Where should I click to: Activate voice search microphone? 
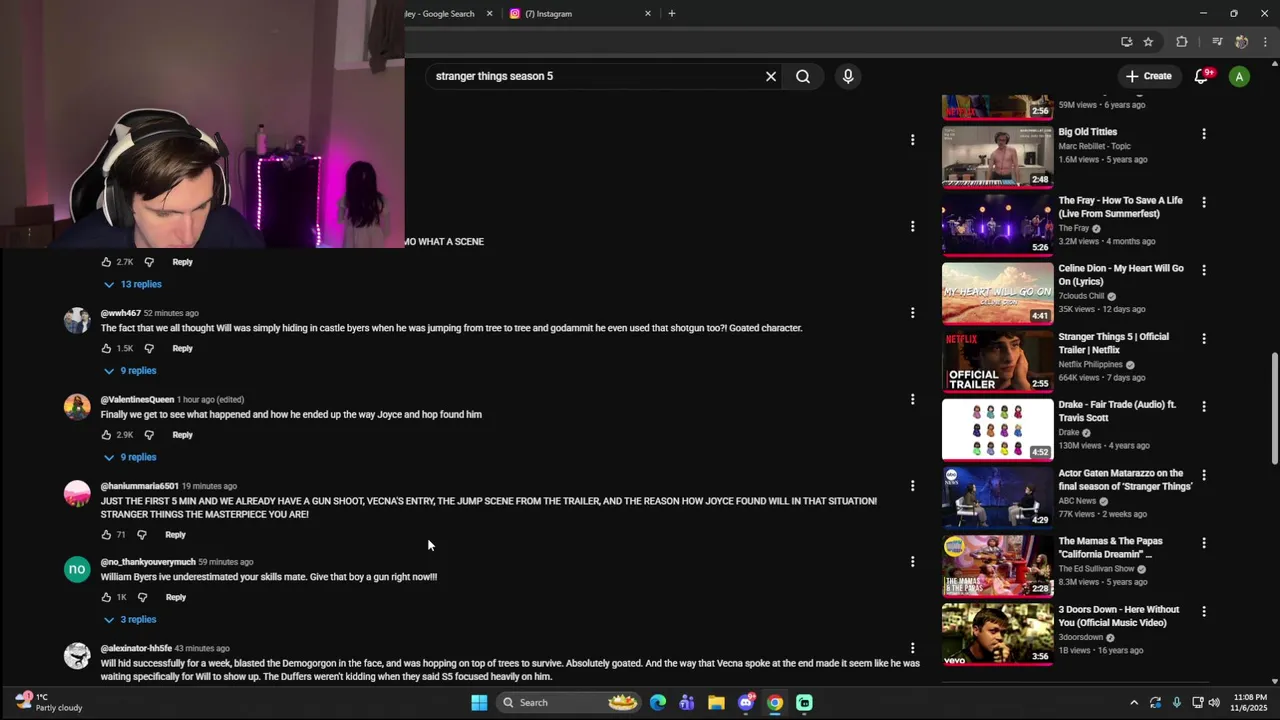tap(848, 76)
